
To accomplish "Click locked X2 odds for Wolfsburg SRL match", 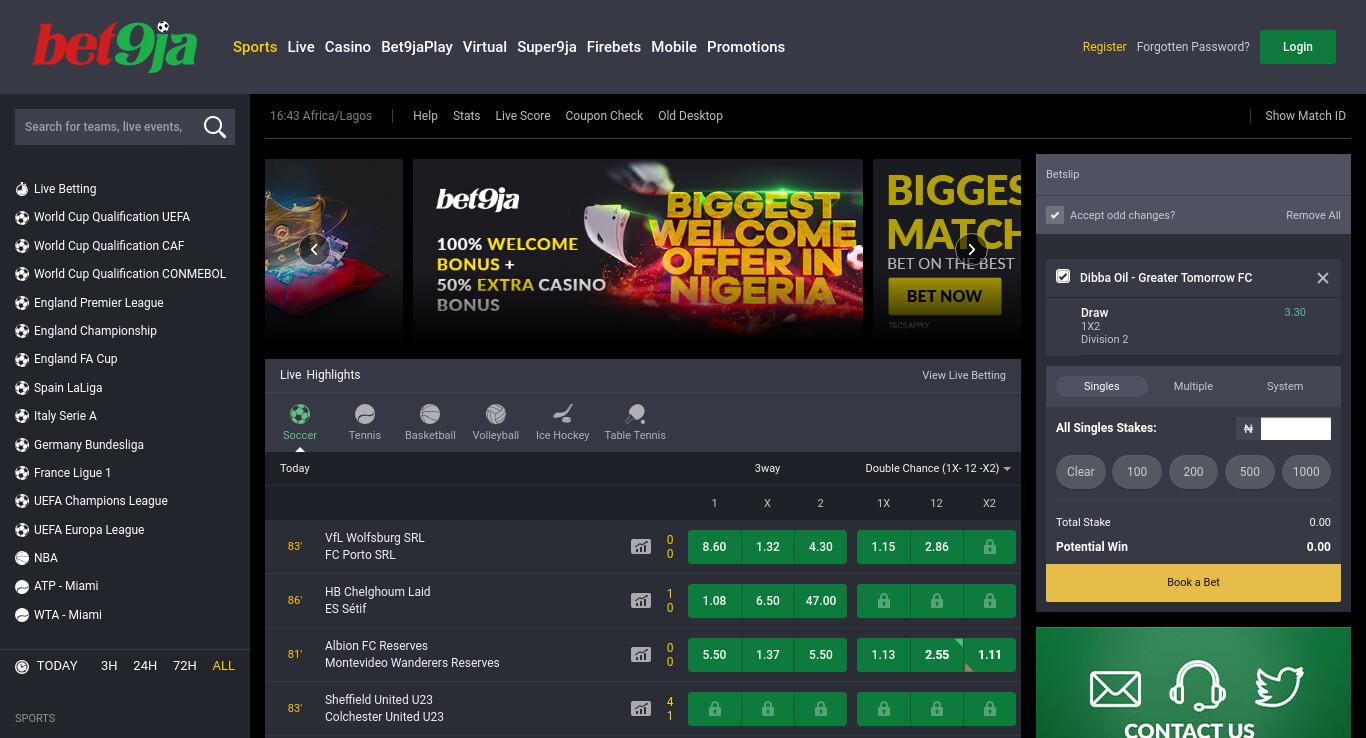I will tap(989, 547).
